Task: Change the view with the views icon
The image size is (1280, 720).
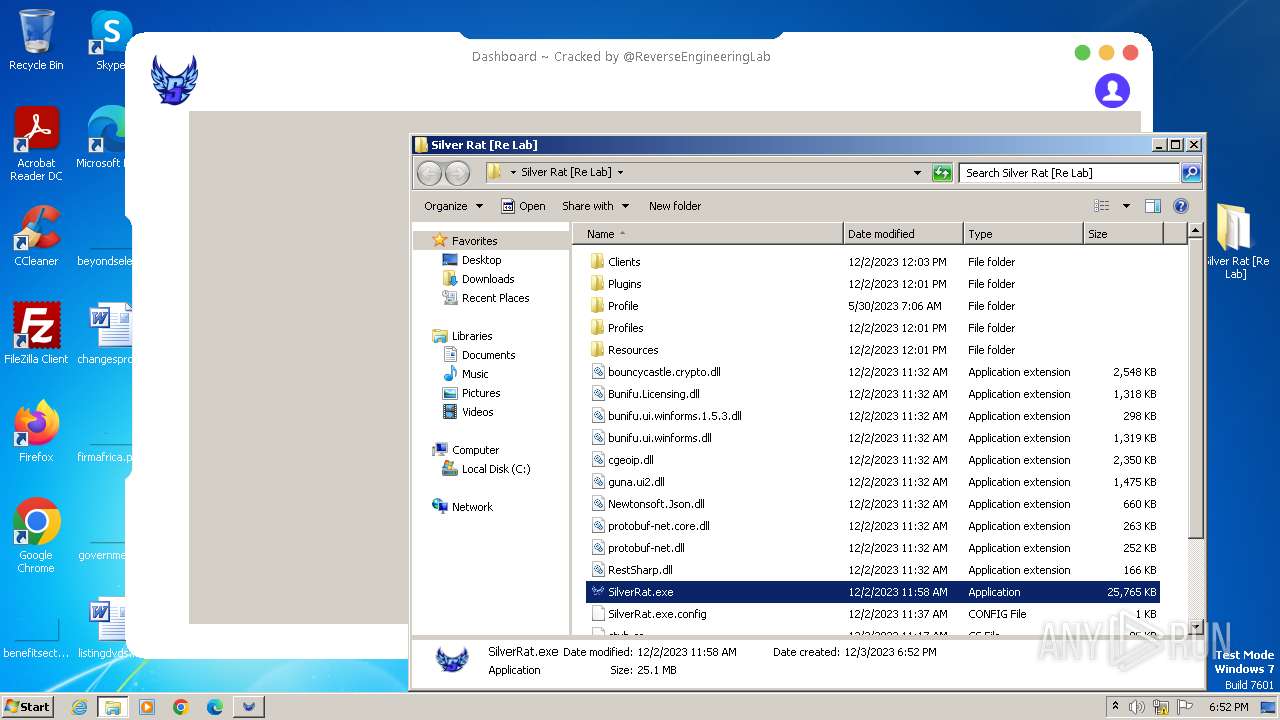Action: (x=1102, y=206)
